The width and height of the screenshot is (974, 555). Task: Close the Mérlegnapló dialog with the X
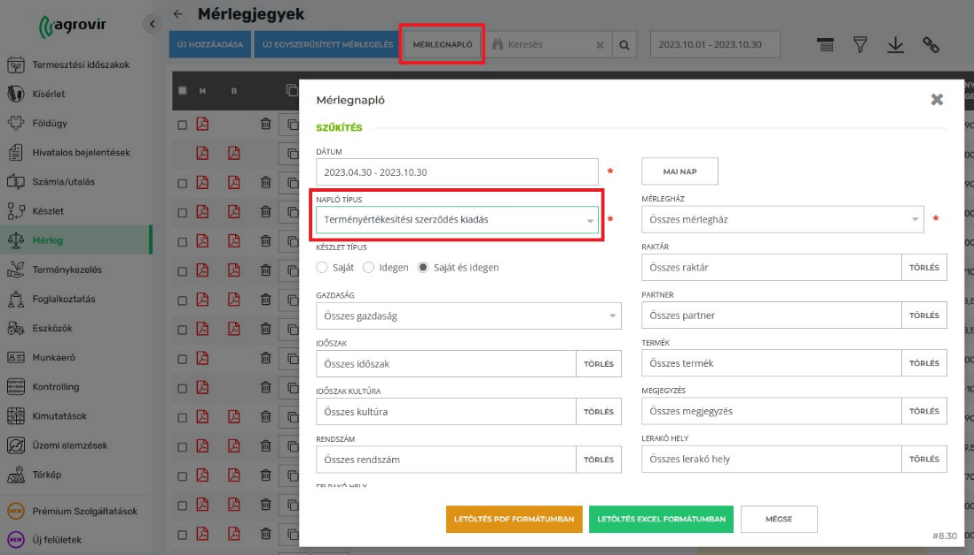[x=937, y=99]
